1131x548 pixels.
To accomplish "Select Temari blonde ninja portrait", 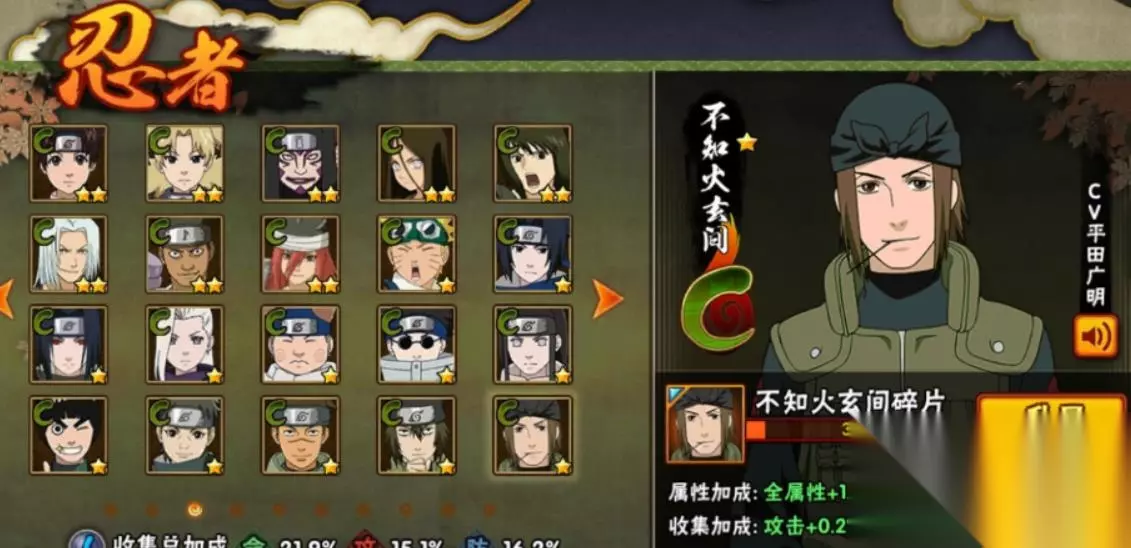I will [x=185, y=163].
